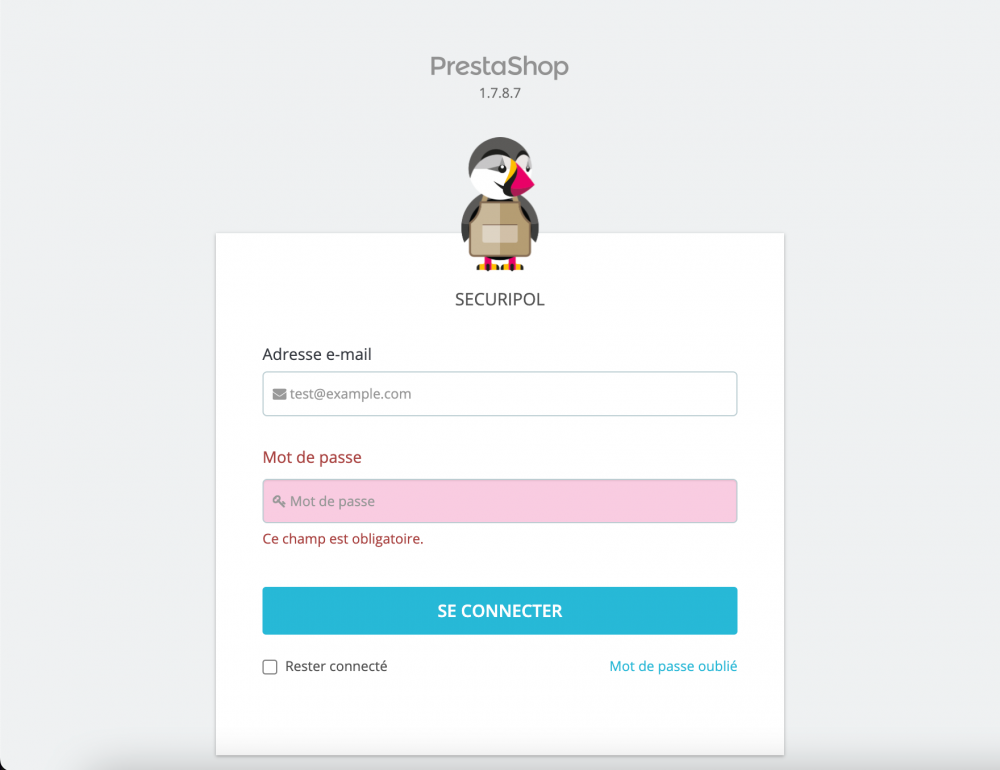Click the Rester connecté label text
Viewport: 1000px width, 770px height.
336,667
